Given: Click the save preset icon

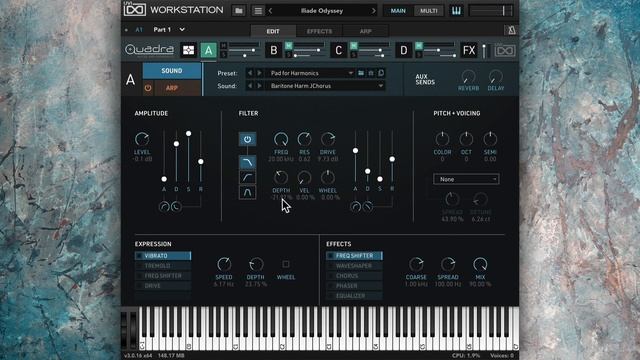Looking at the screenshot, I should click(371, 73).
